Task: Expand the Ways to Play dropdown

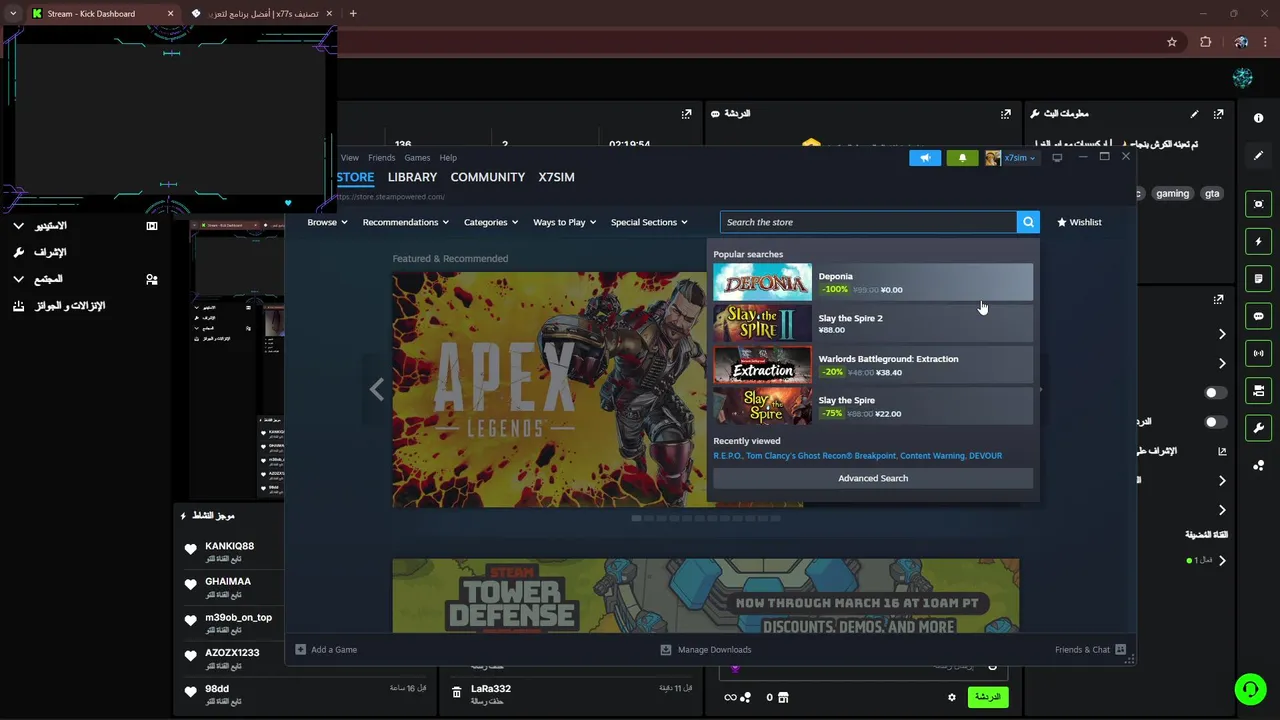Action: point(564,222)
